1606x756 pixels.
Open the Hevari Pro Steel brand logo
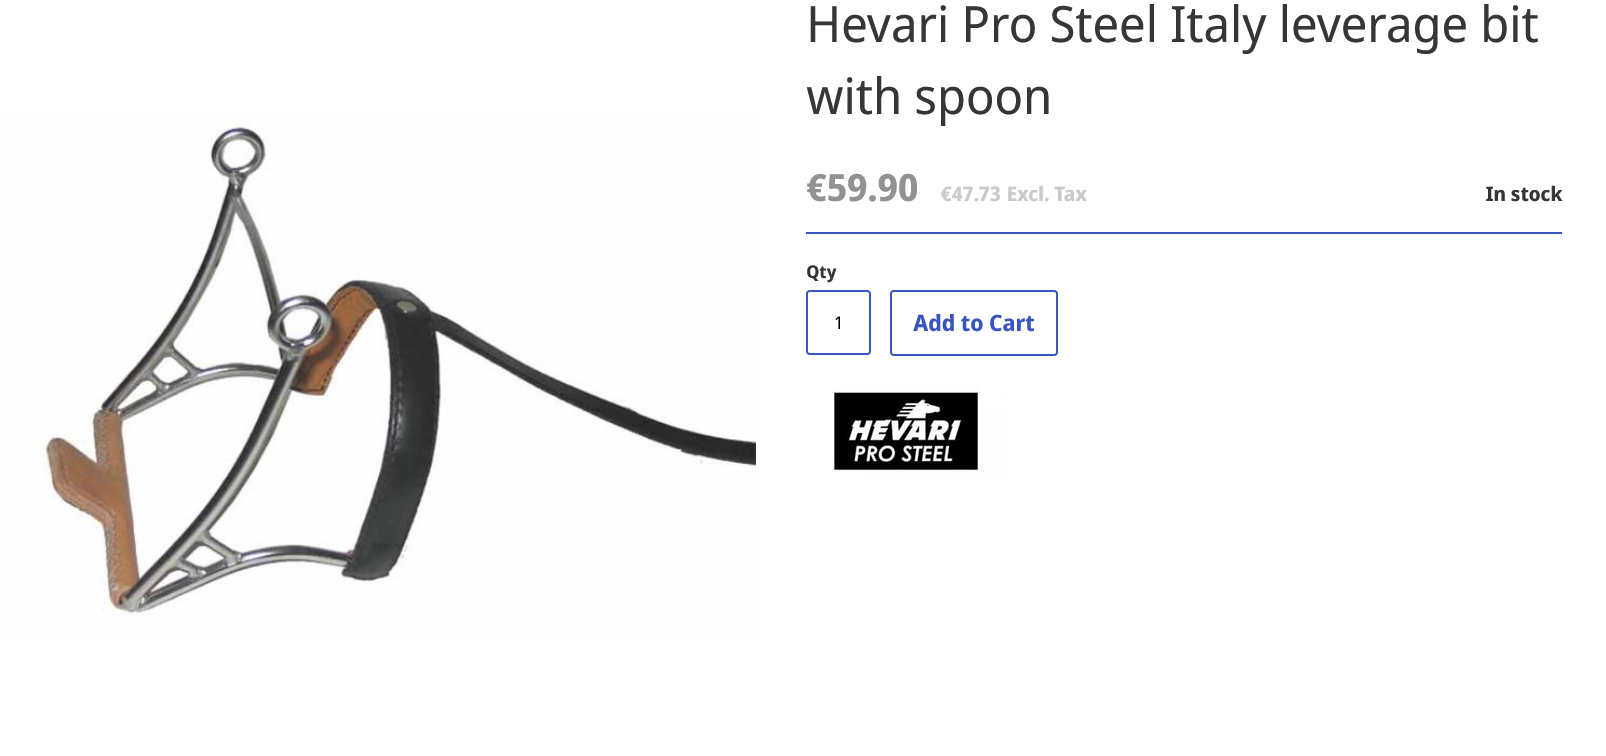pos(906,431)
